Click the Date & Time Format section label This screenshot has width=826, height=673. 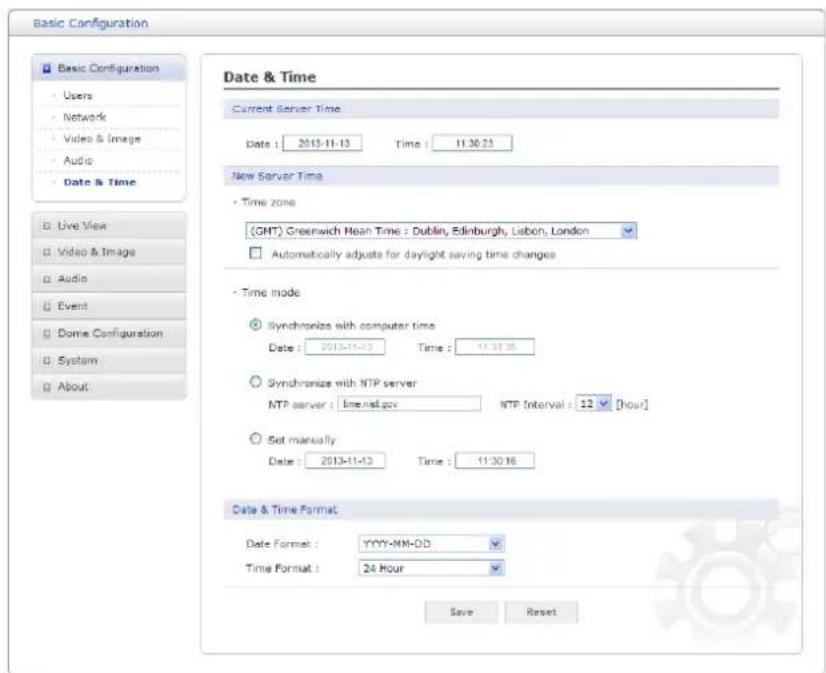285,510
